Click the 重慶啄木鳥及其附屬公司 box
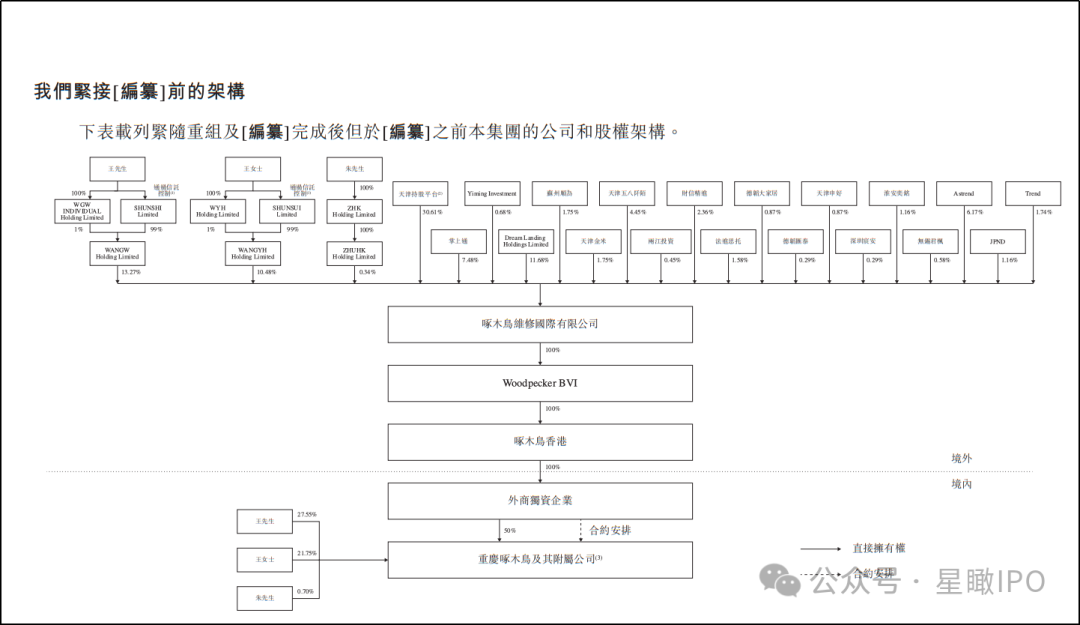Viewport: 1080px width, 625px height. click(540, 559)
